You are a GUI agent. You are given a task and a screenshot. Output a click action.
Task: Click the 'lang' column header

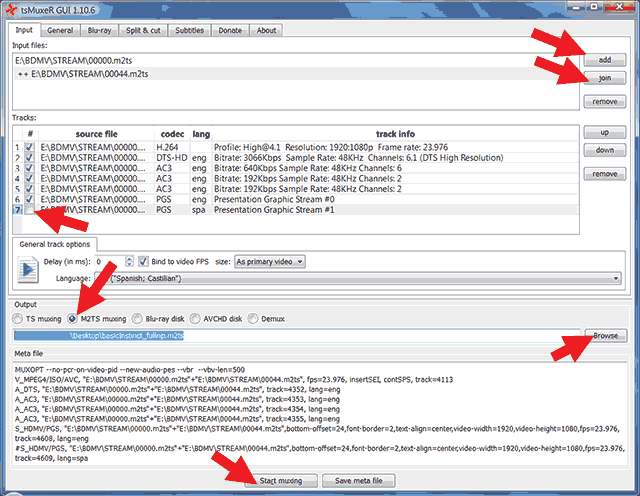point(201,134)
